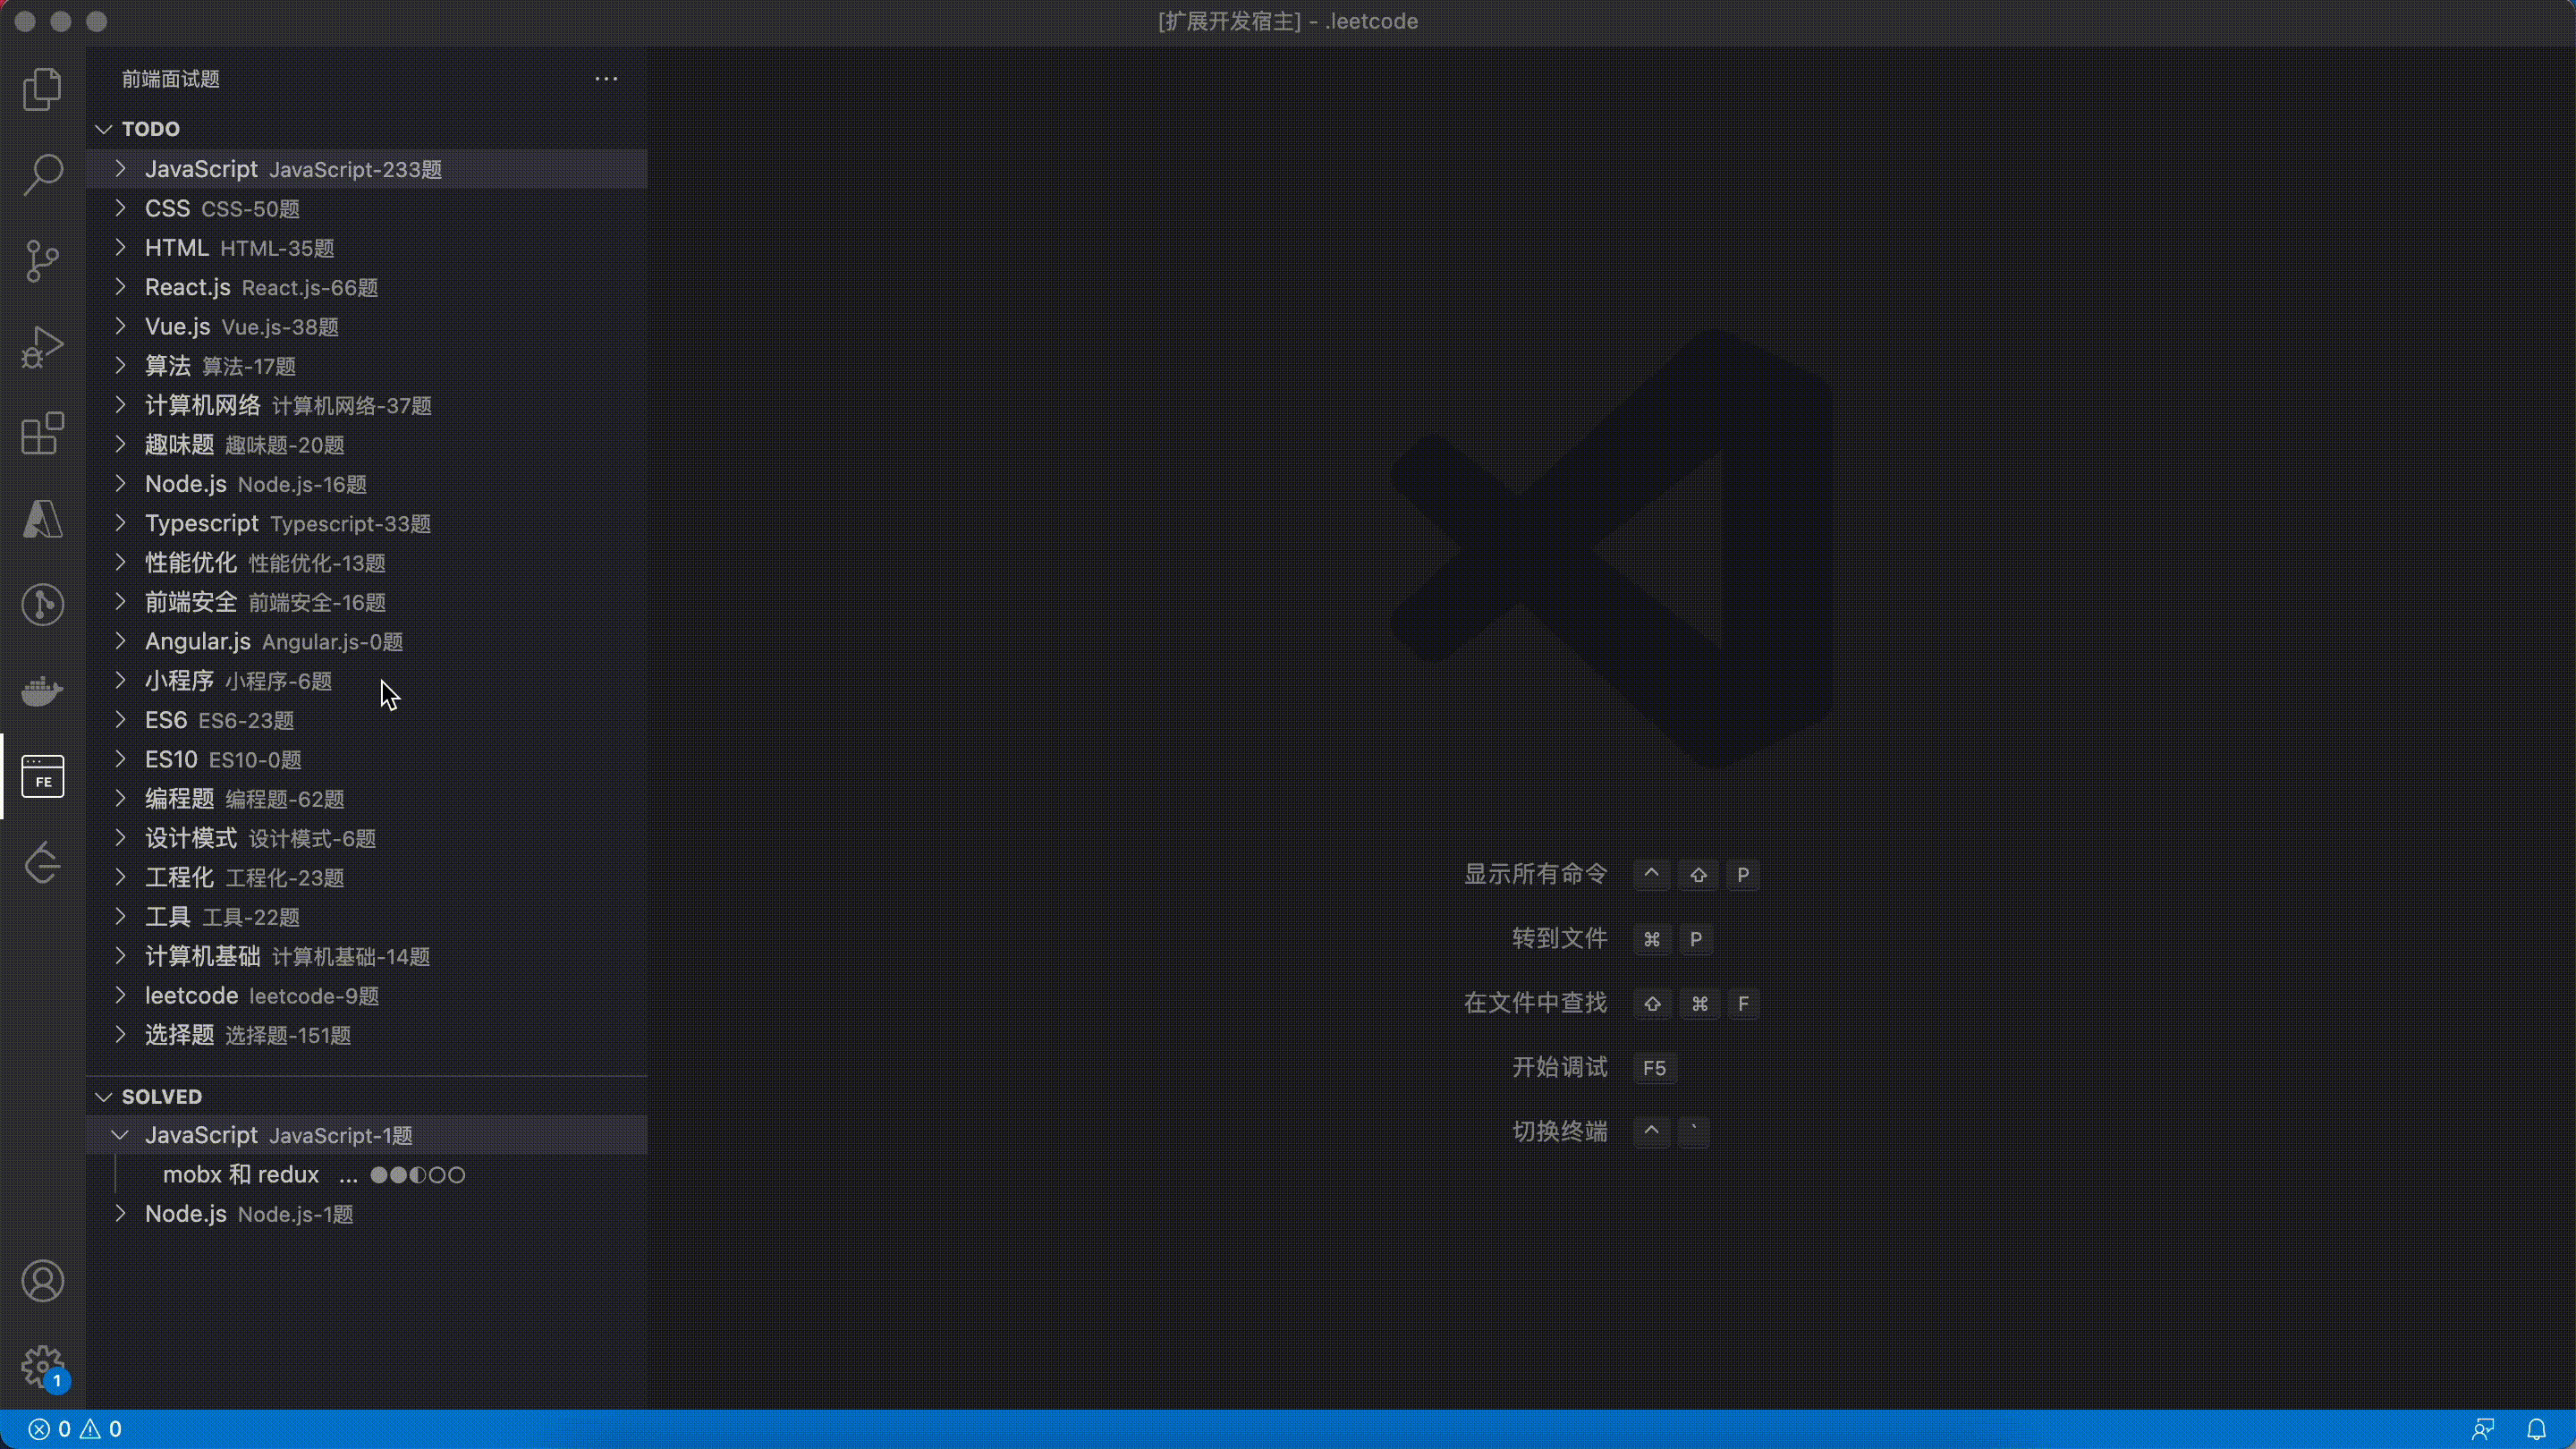Expand the React.js category

[187, 288]
